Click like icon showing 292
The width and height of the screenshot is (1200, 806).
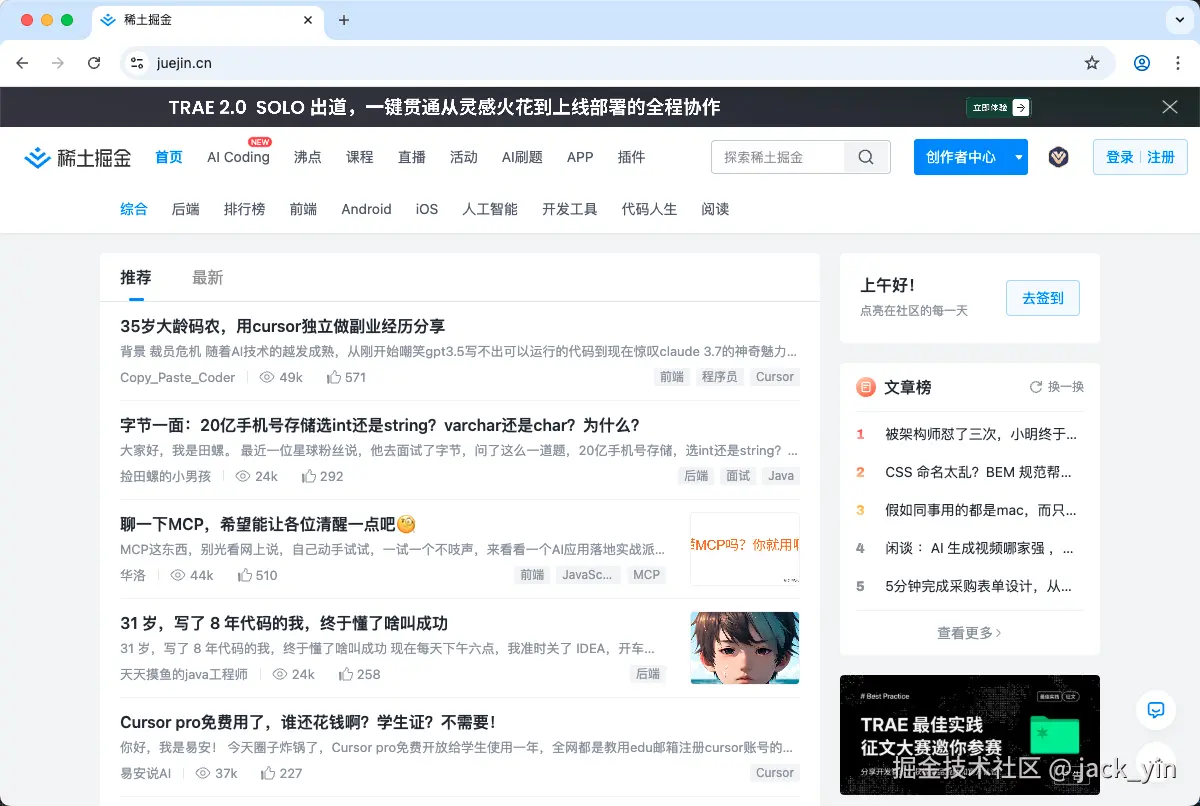(309, 476)
